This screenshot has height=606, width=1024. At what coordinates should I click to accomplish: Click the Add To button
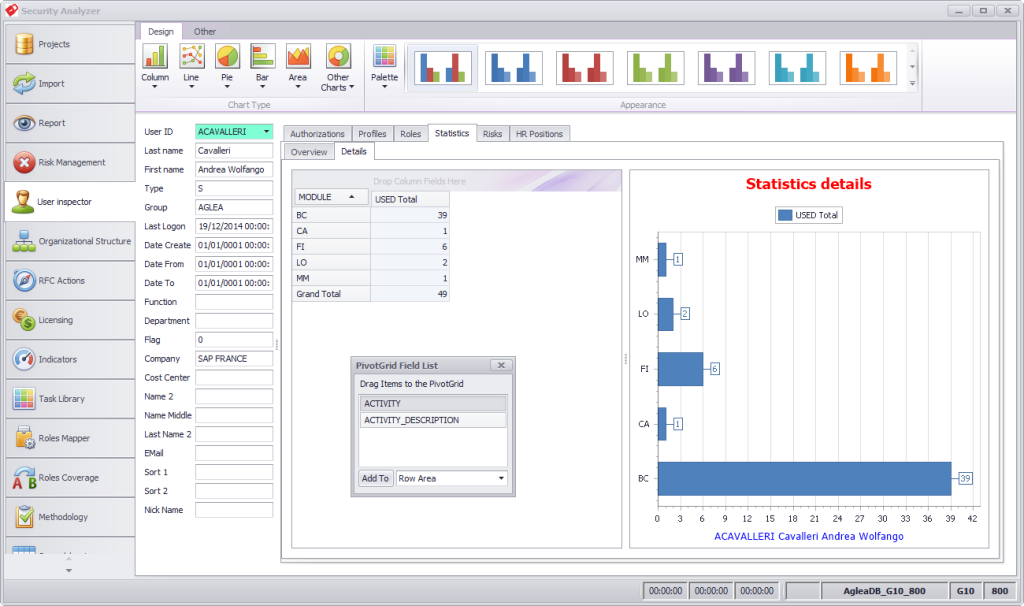(375, 479)
